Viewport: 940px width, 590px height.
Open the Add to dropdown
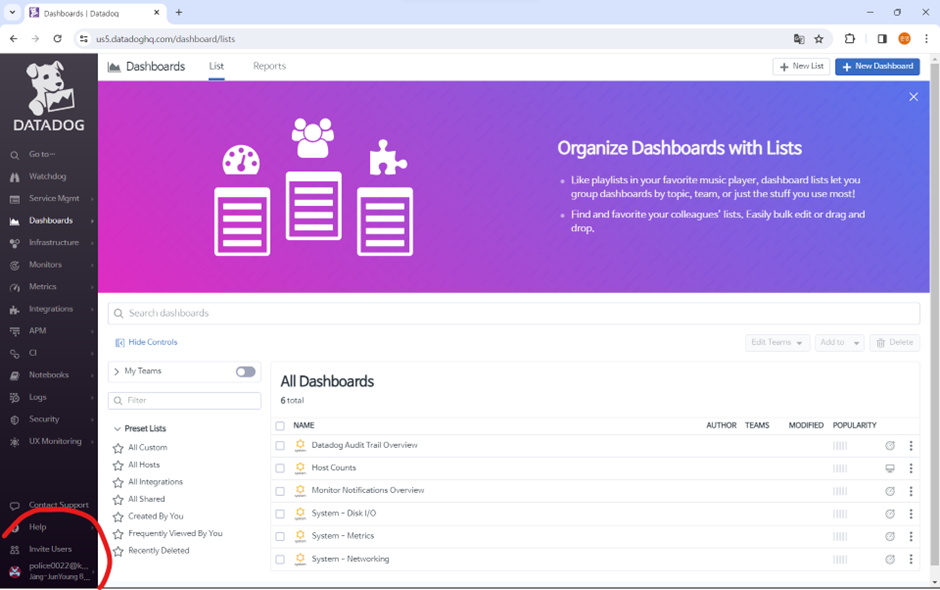[839, 342]
